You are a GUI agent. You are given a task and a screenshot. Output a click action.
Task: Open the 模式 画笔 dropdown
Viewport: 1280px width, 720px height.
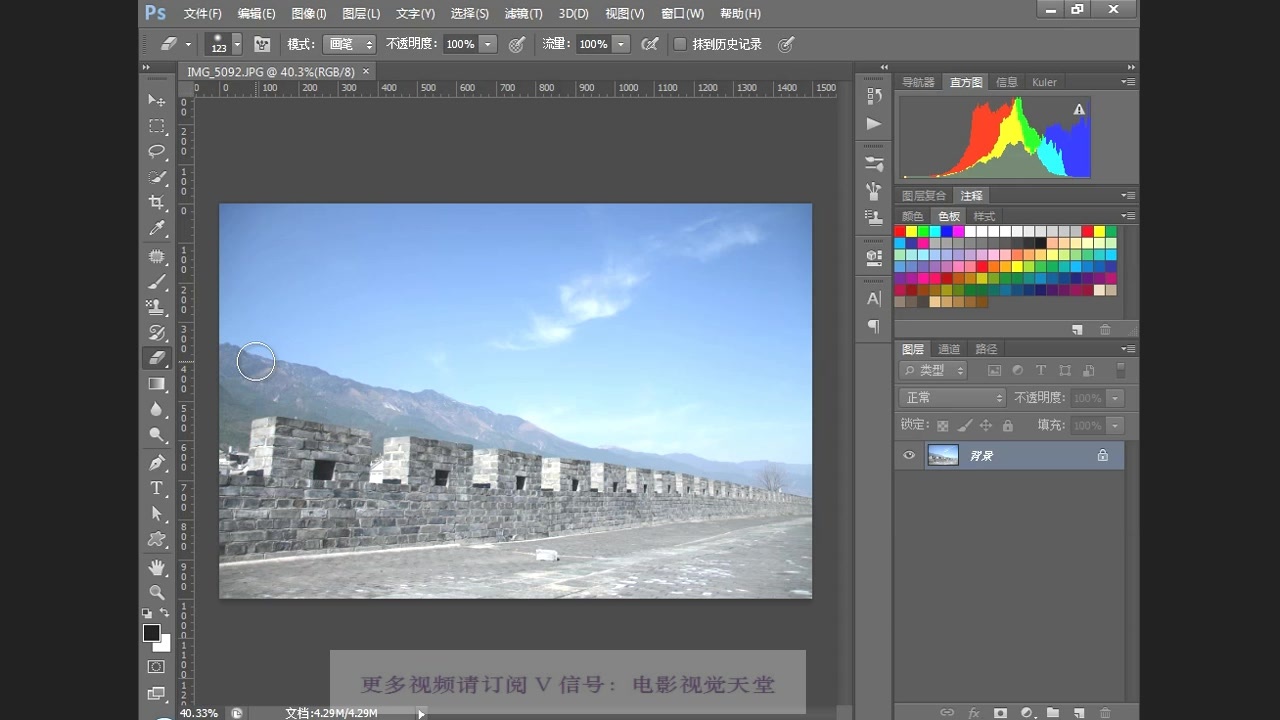349,44
